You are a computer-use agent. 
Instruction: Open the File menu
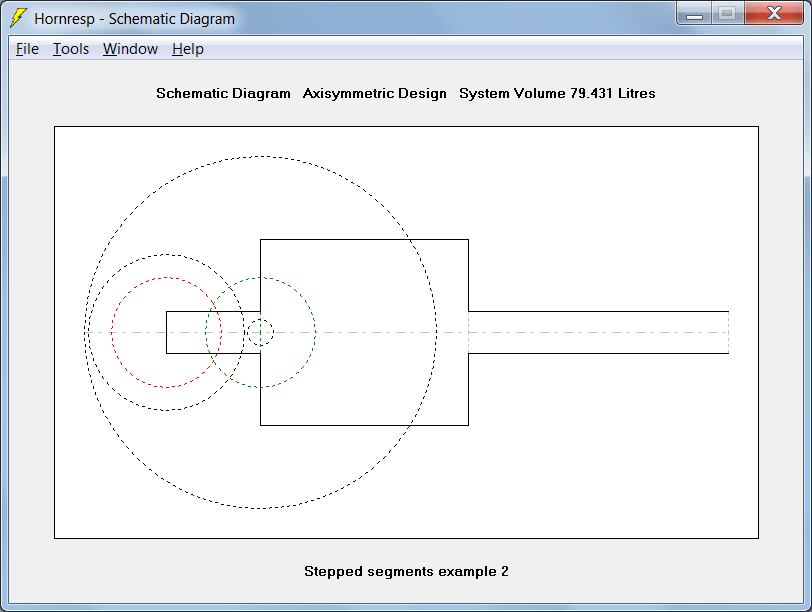(x=27, y=49)
